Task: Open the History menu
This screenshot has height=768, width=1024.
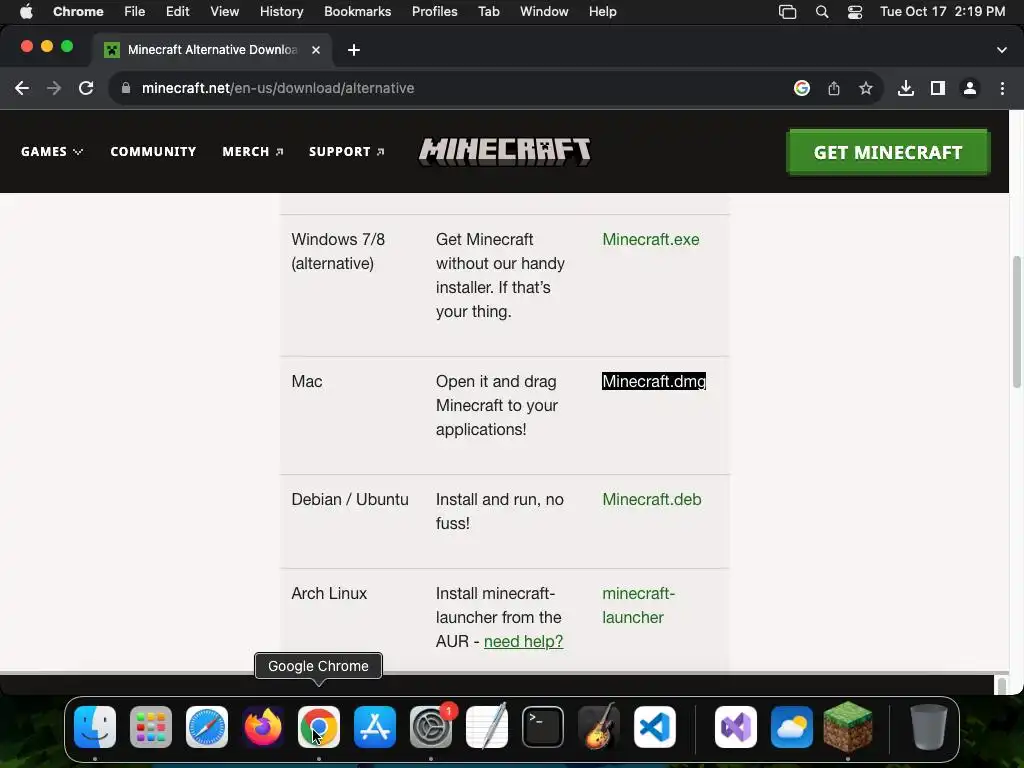Action: pos(281,12)
